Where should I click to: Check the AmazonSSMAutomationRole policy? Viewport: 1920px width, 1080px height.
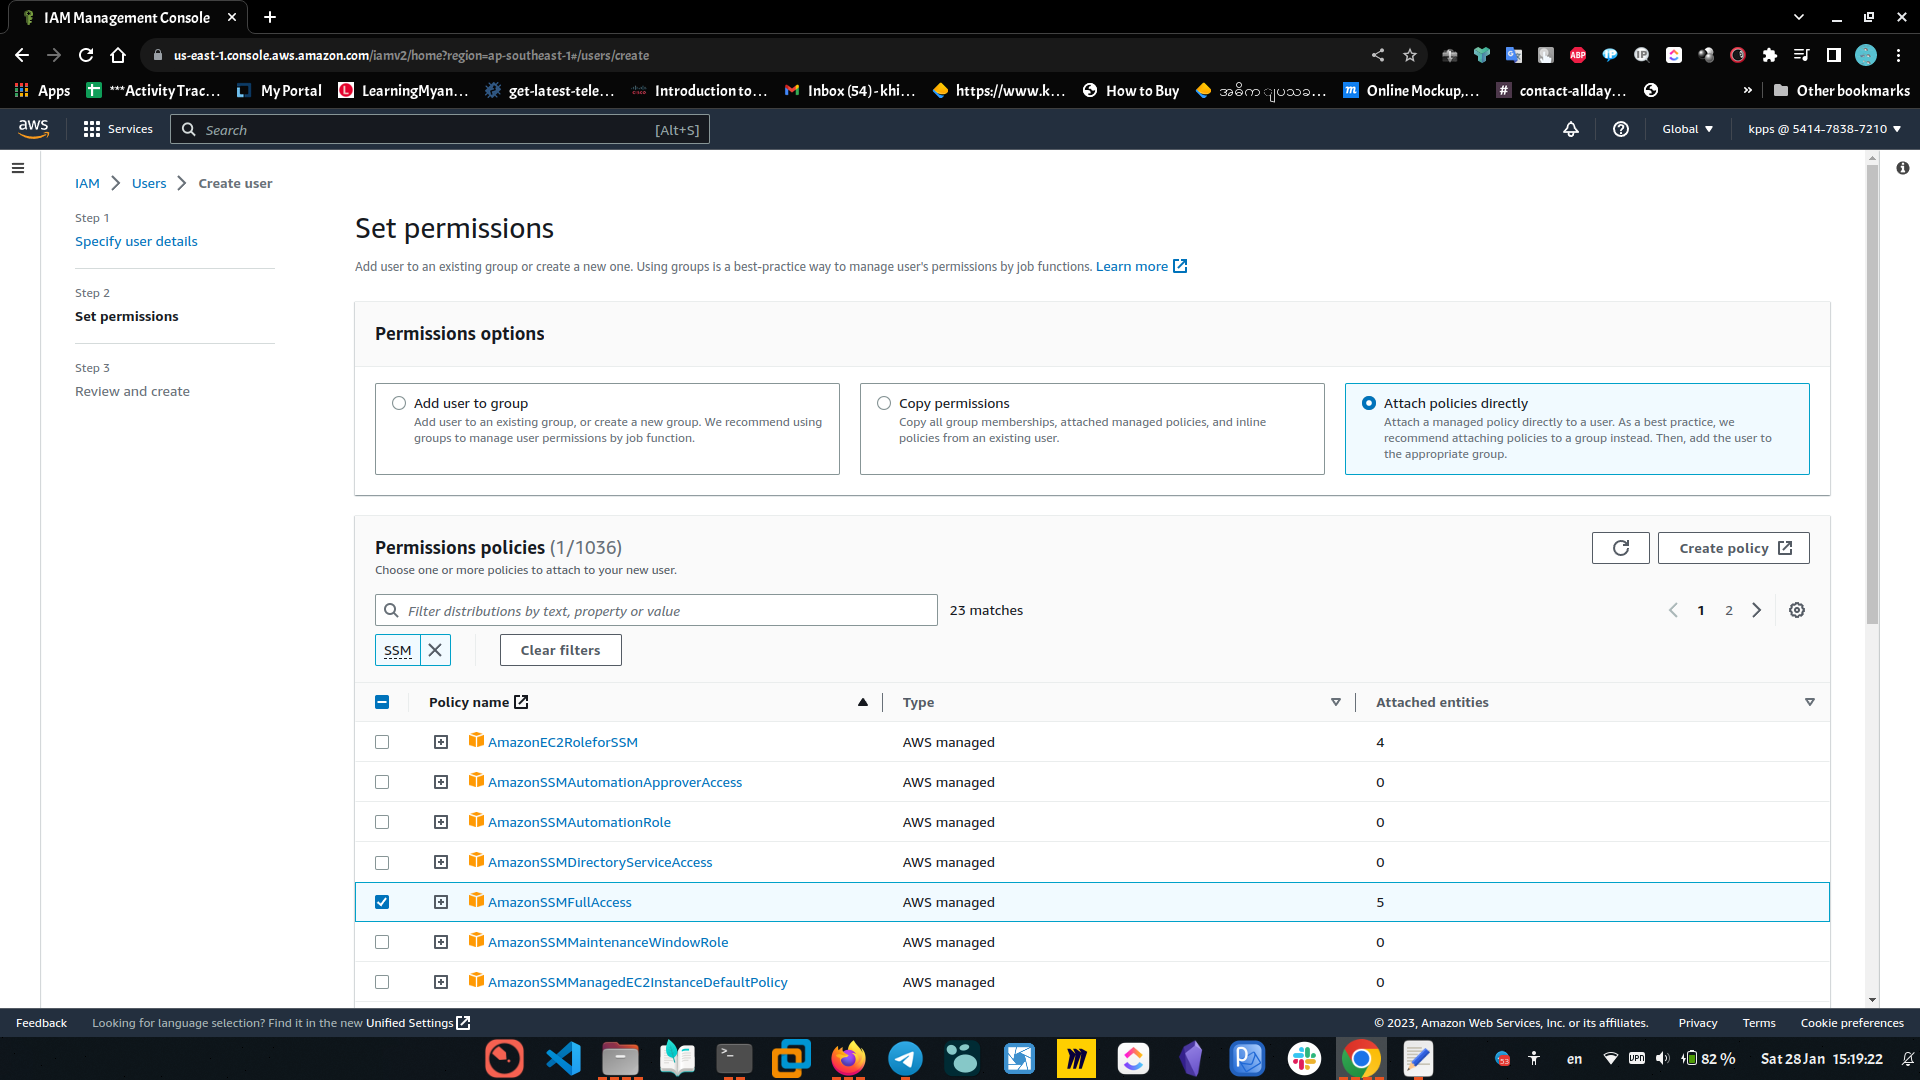pos(382,822)
